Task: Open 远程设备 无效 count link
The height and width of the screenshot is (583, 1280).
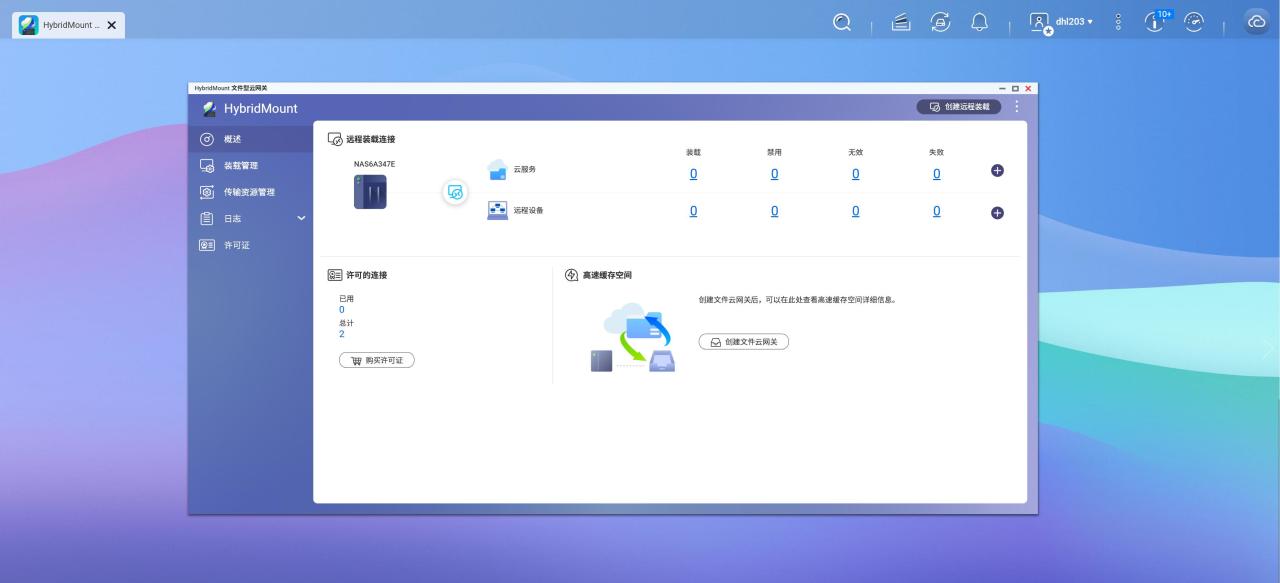Action: click(855, 211)
